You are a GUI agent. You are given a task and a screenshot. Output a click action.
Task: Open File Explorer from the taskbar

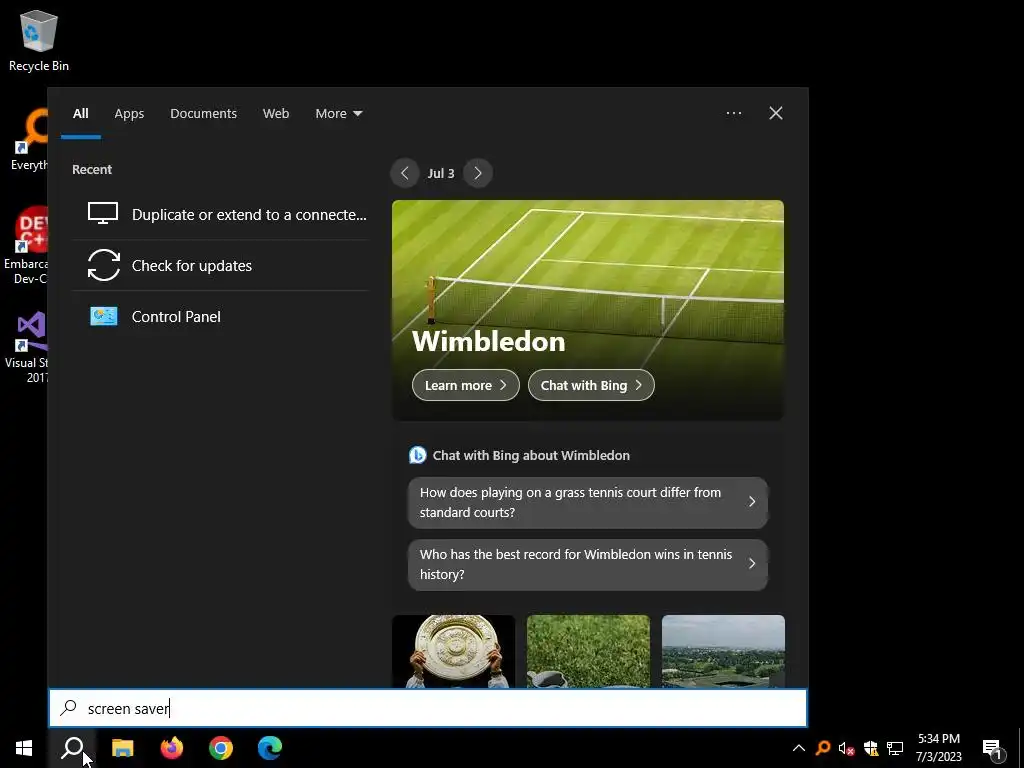(122, 748)
